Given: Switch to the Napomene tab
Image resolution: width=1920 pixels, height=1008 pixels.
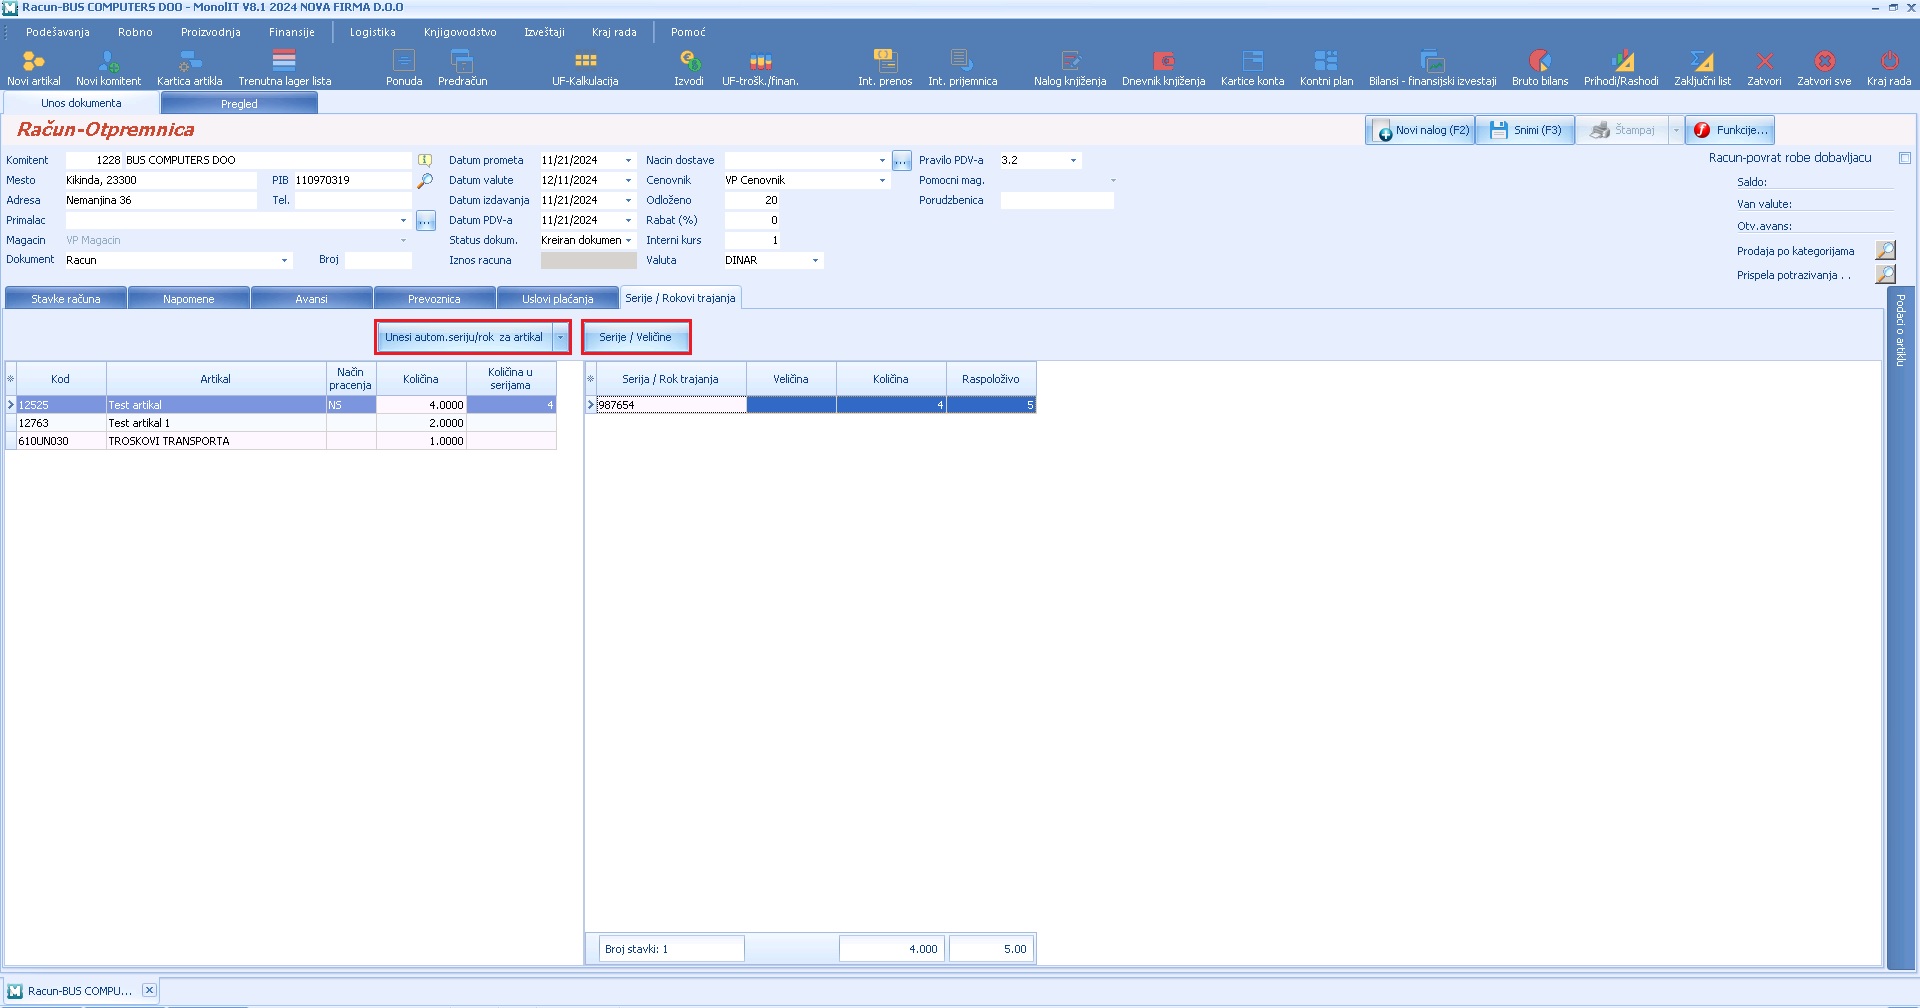Looking at the screenshot, I should point(189,298).
